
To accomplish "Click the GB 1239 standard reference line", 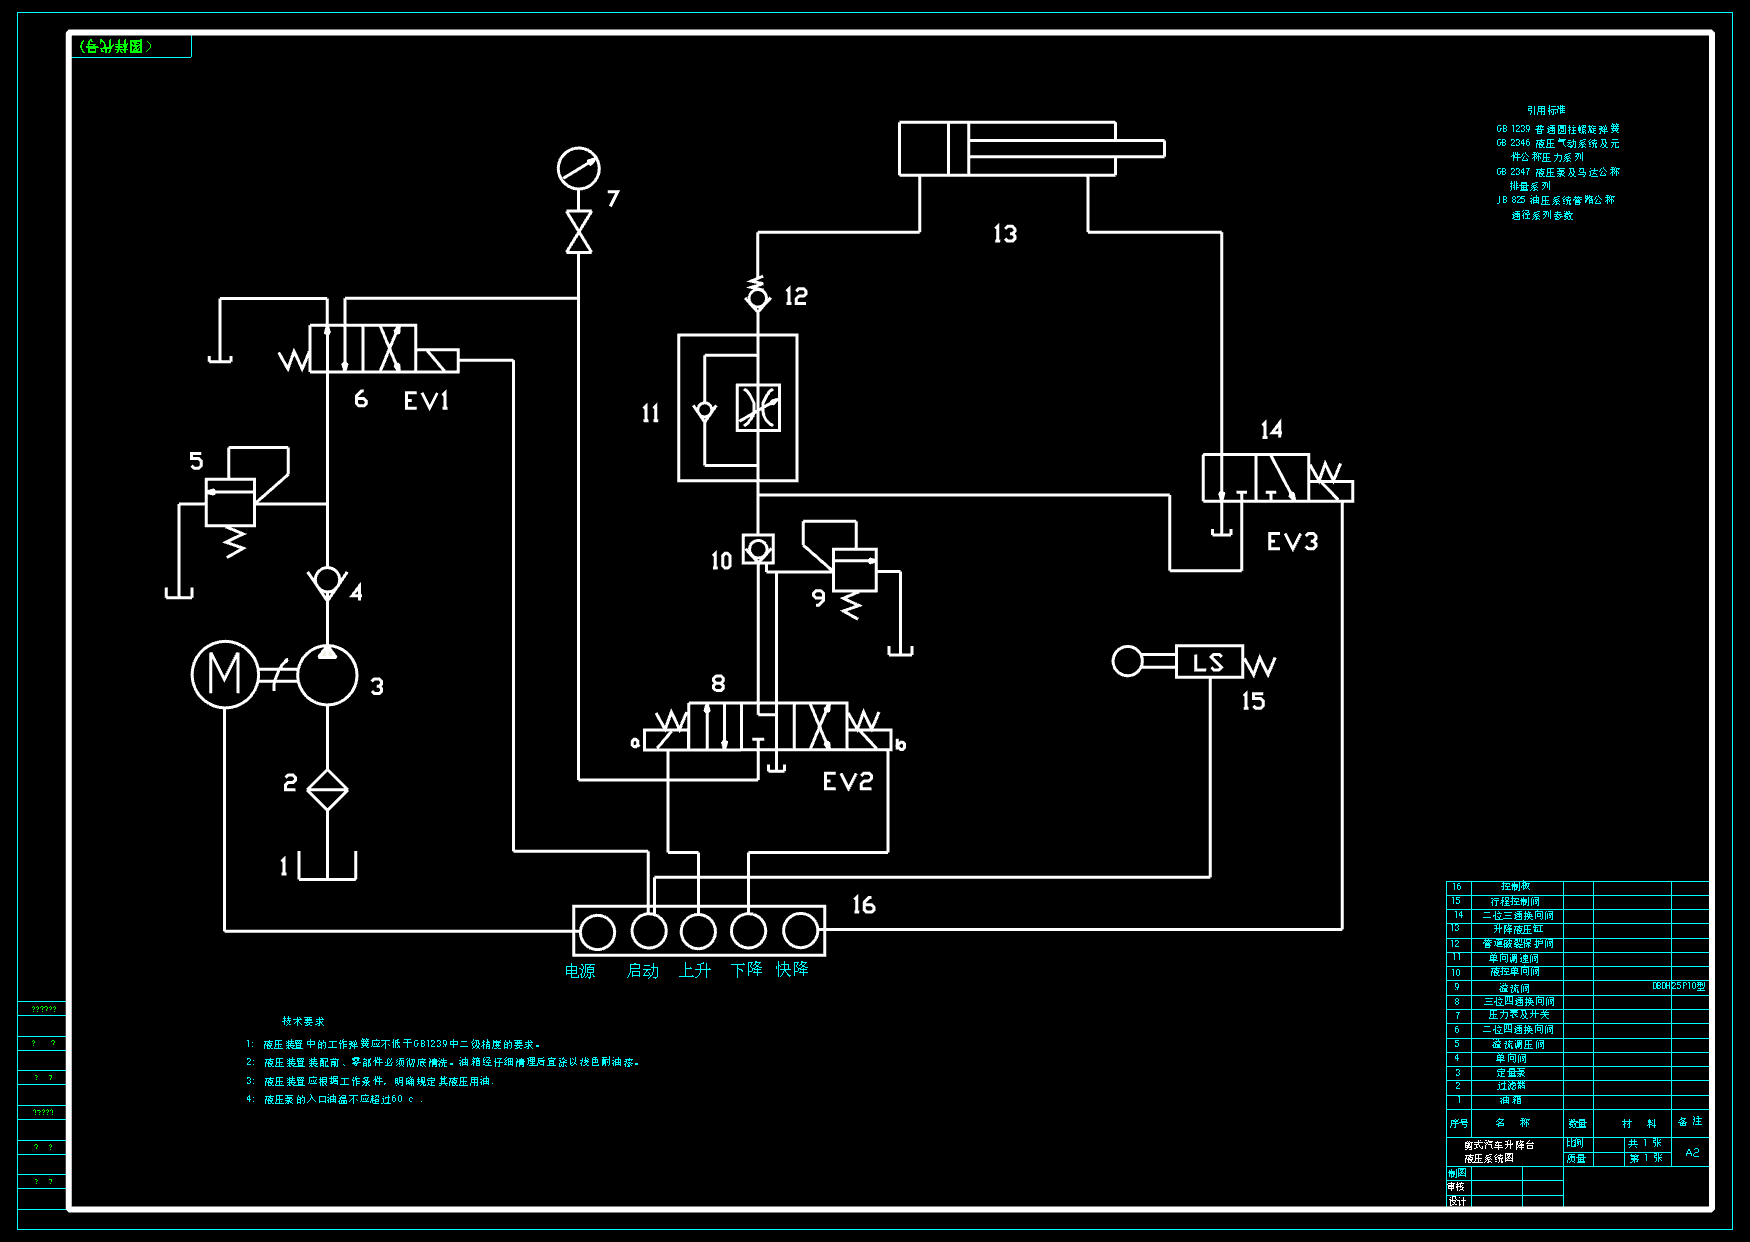I will pos(1558,129).
